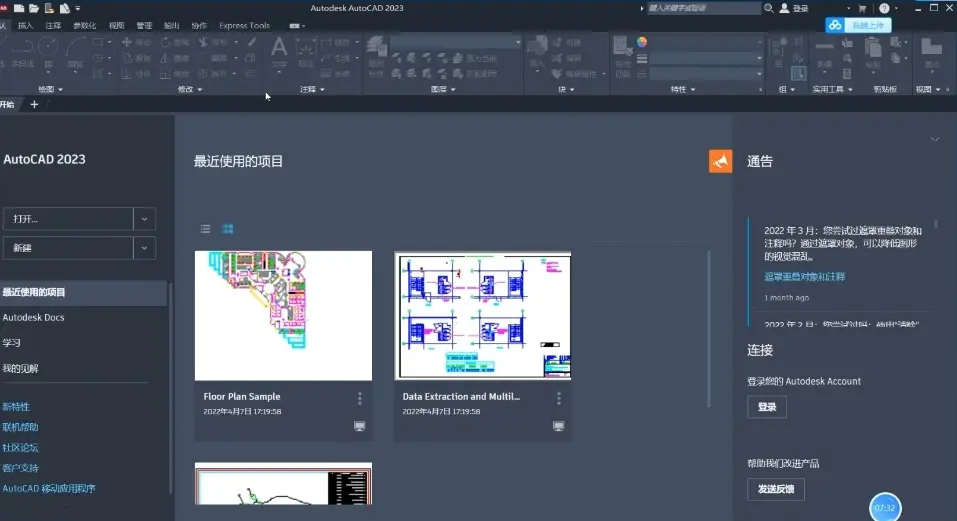Screen dimensions: 957x521
Task: Open the layer name dropdown in Layers panel
Action: [455, 42]
